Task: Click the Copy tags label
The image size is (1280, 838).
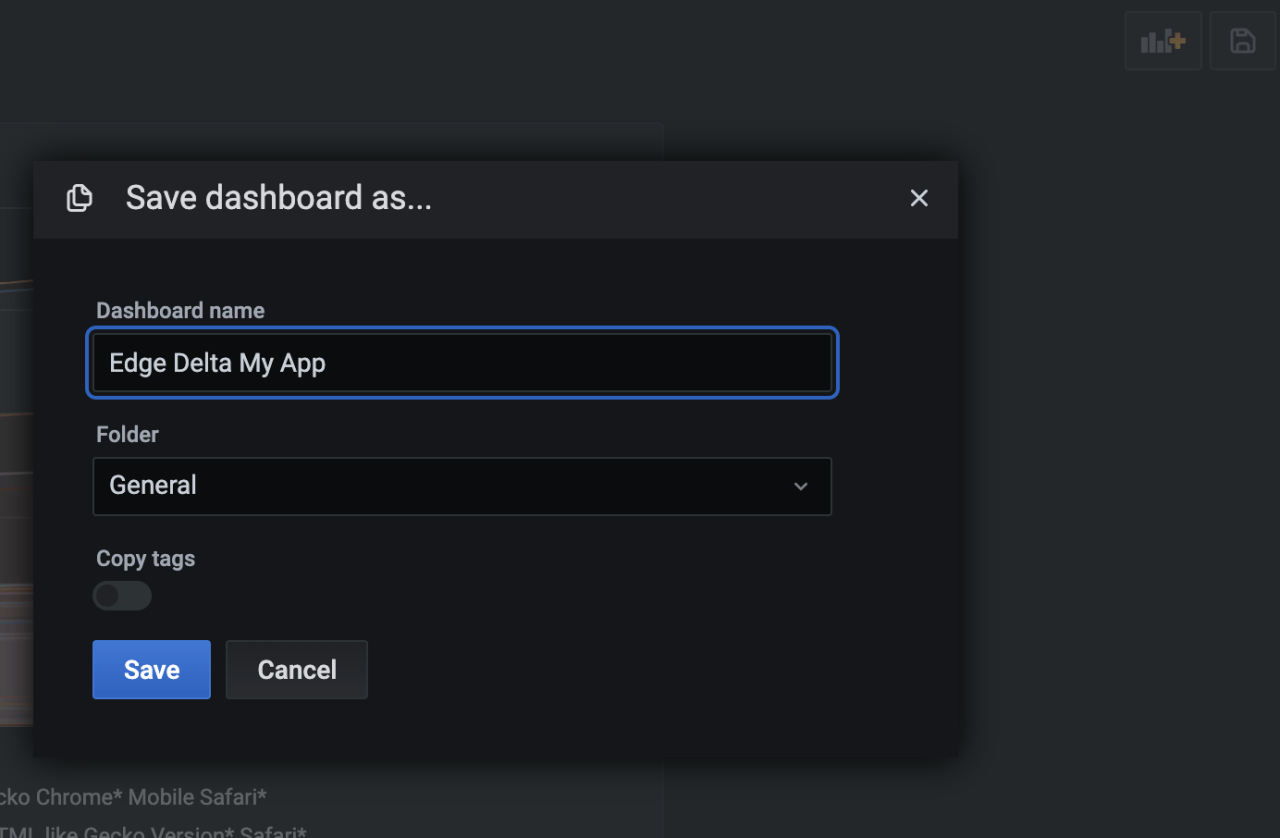Action: (145, 558)
